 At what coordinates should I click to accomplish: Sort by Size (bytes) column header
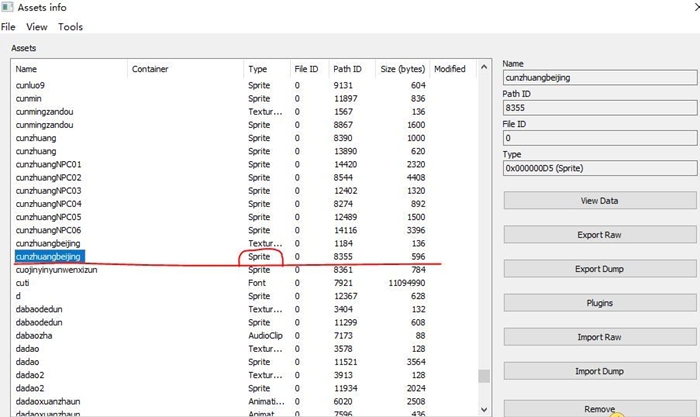click(402, 69)
